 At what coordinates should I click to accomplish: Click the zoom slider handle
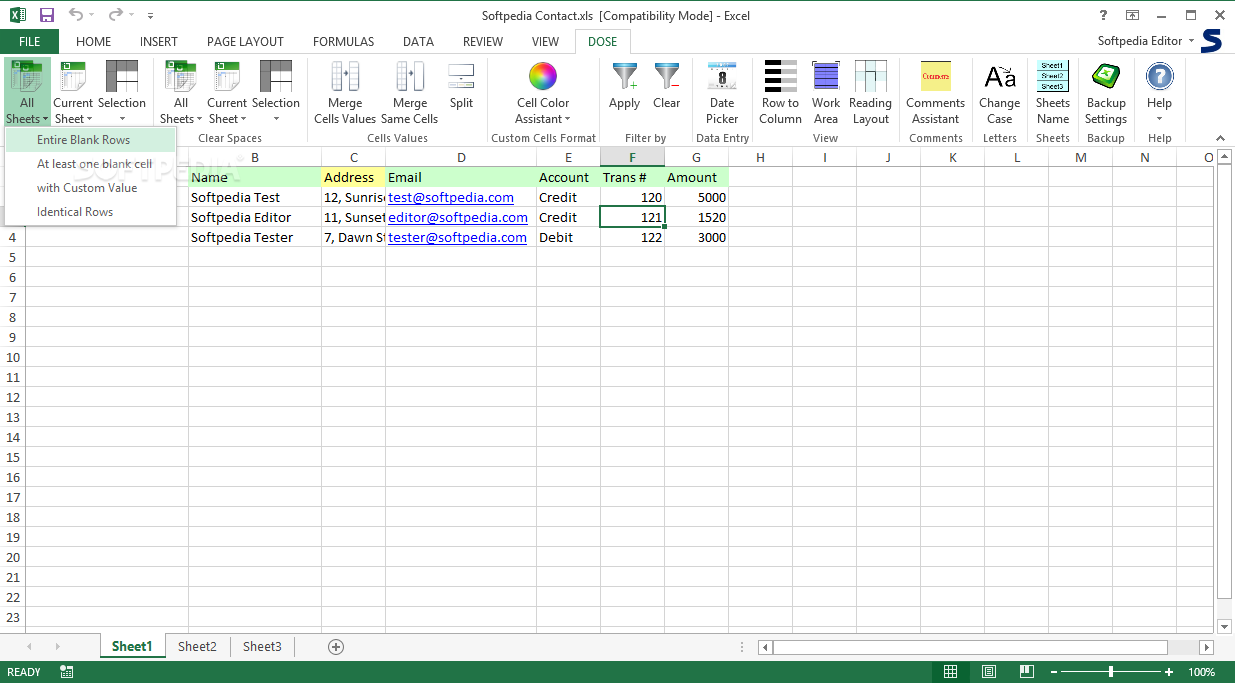click(1111, 672)
